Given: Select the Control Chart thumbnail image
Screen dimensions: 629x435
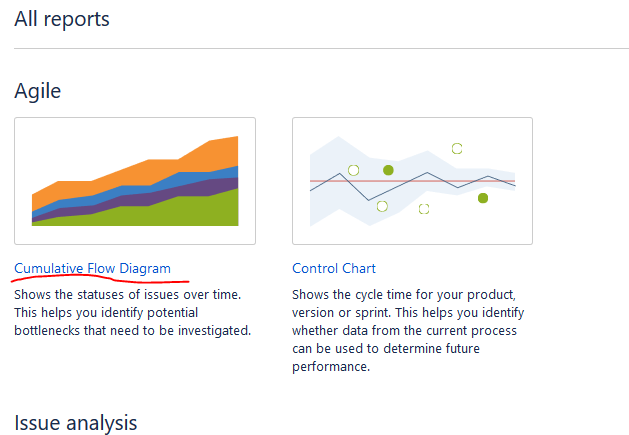Looking at the screenshot, I should pos(412,181).
